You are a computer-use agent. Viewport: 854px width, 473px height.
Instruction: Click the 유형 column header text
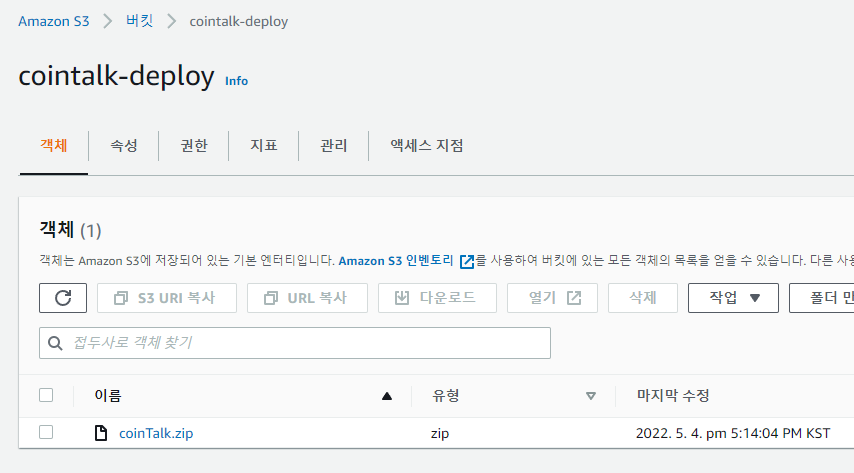coord(446,396)
